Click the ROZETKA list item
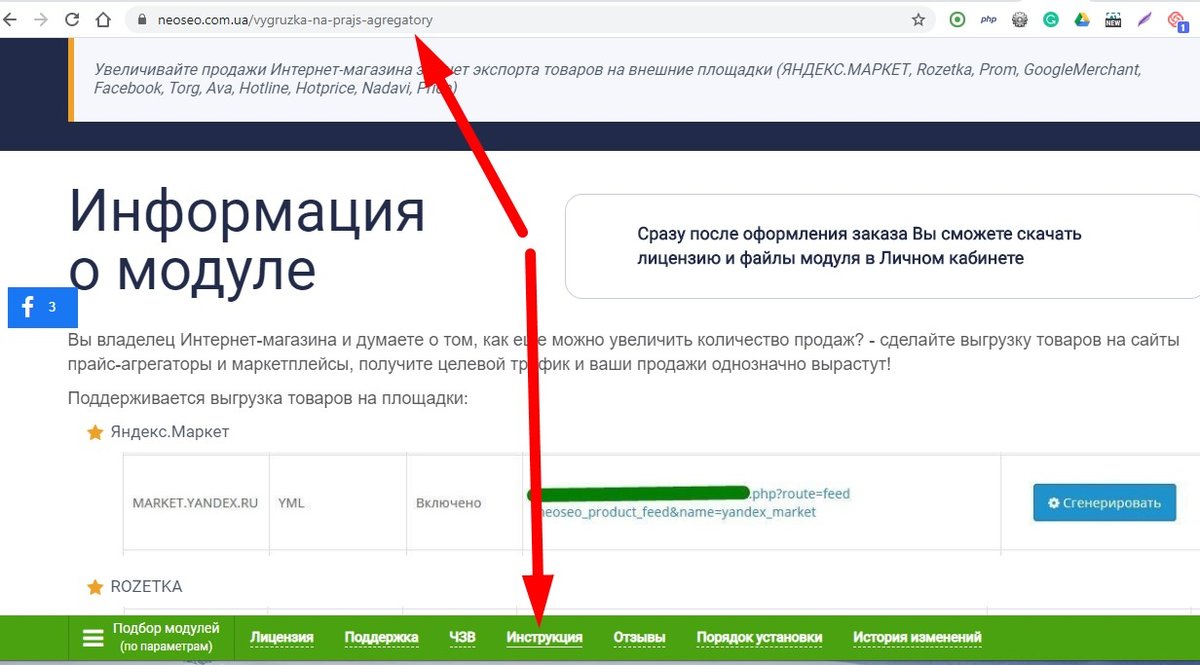Screen dimensions: 1200x665 146,586
